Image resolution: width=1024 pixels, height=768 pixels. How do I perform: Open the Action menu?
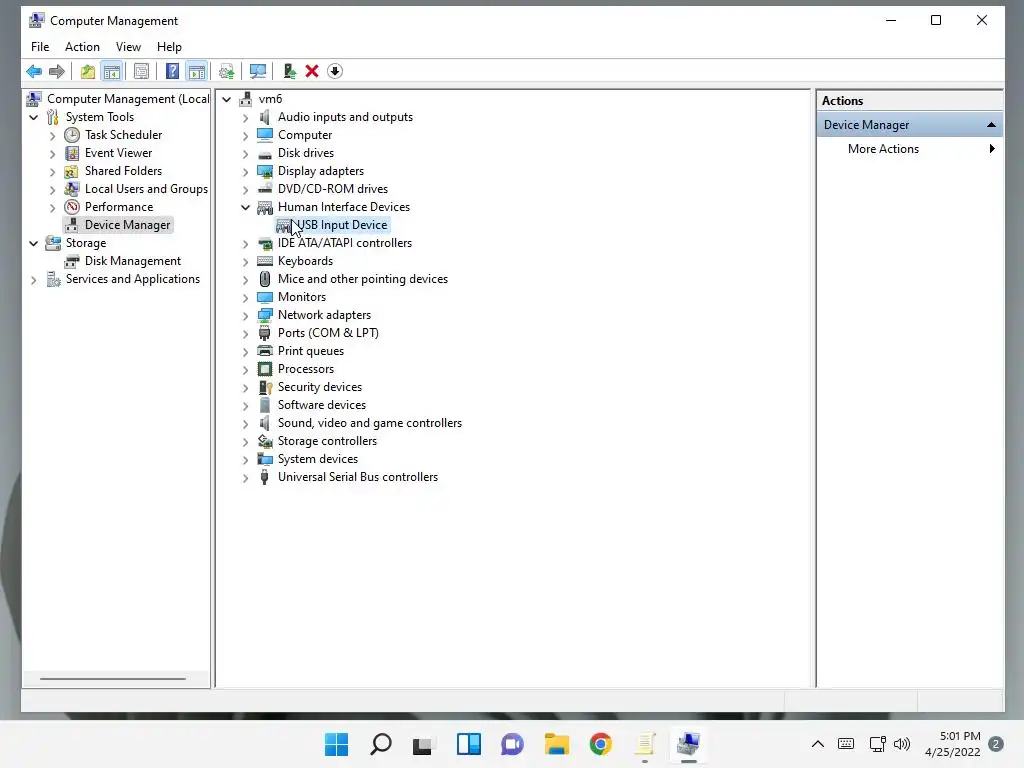82,47
